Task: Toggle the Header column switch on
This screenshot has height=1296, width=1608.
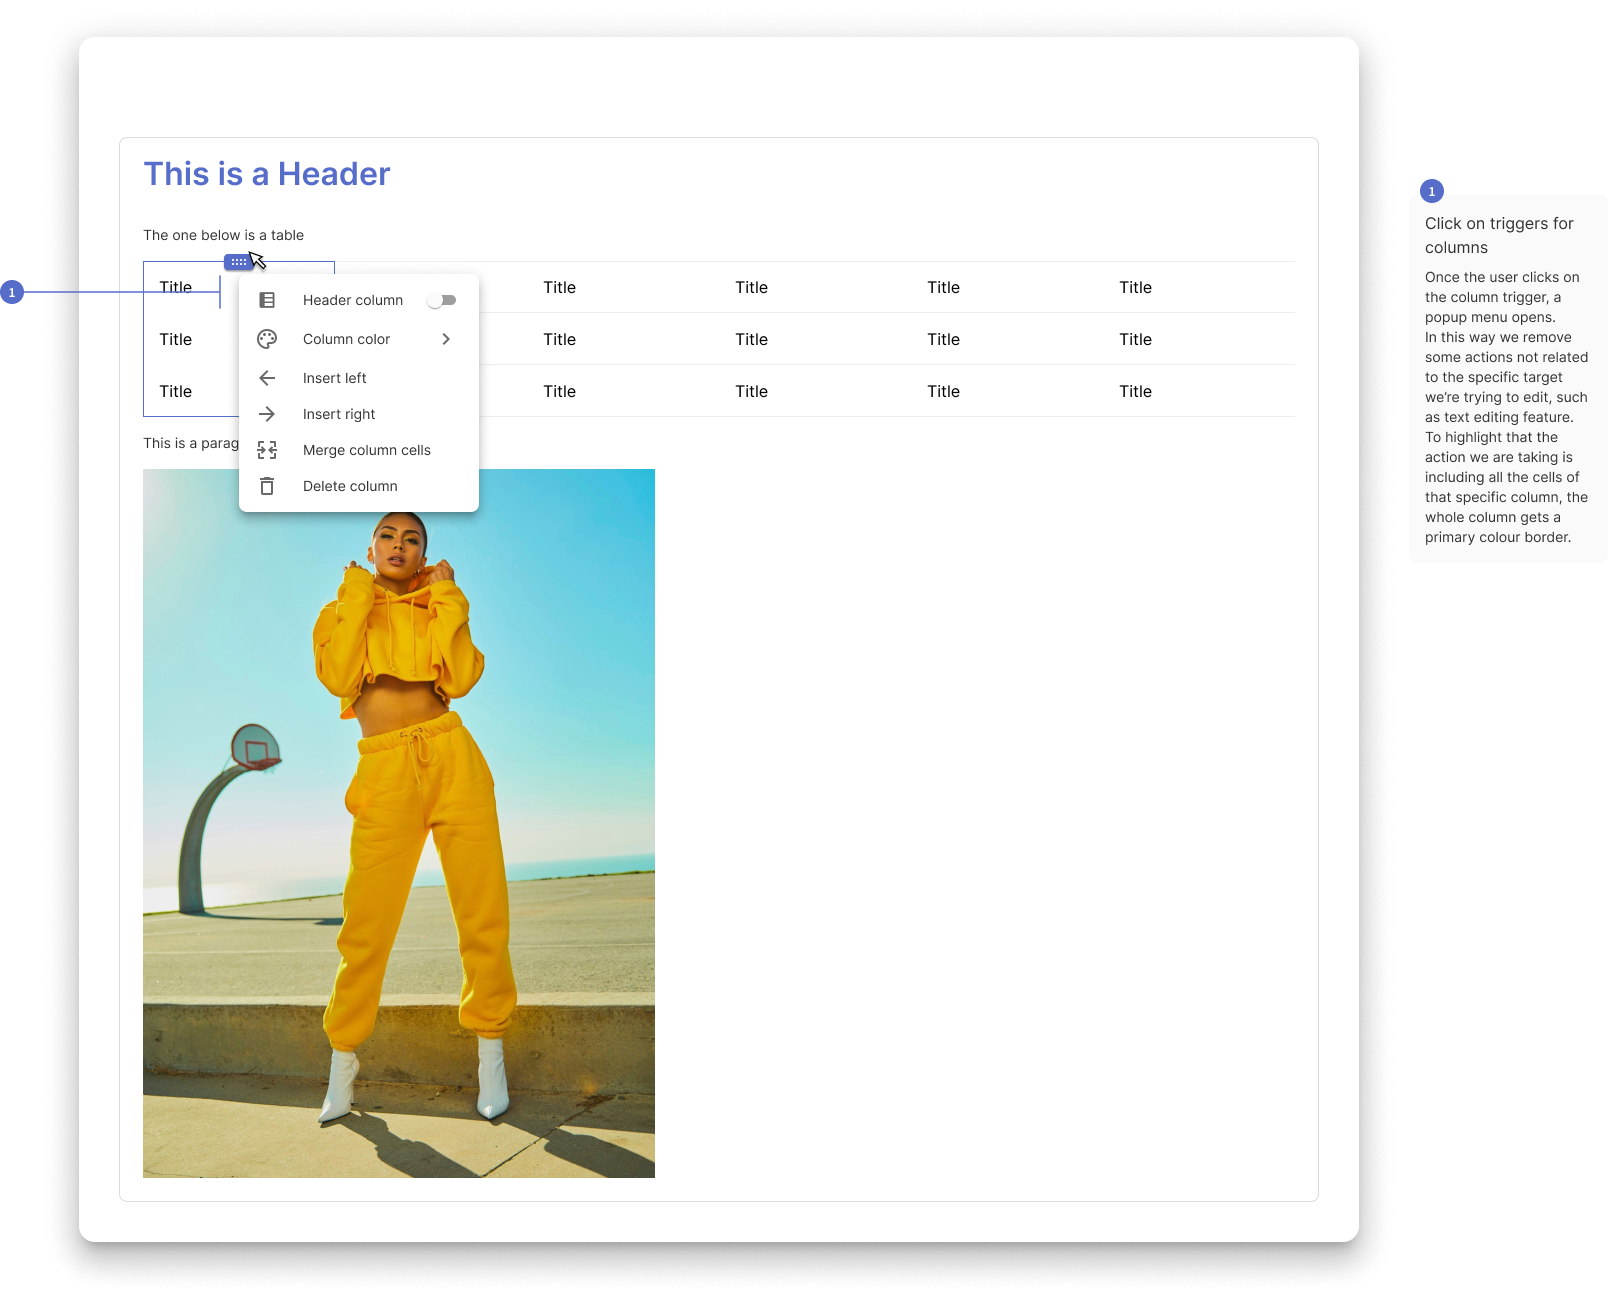Action: pos(442,300)
